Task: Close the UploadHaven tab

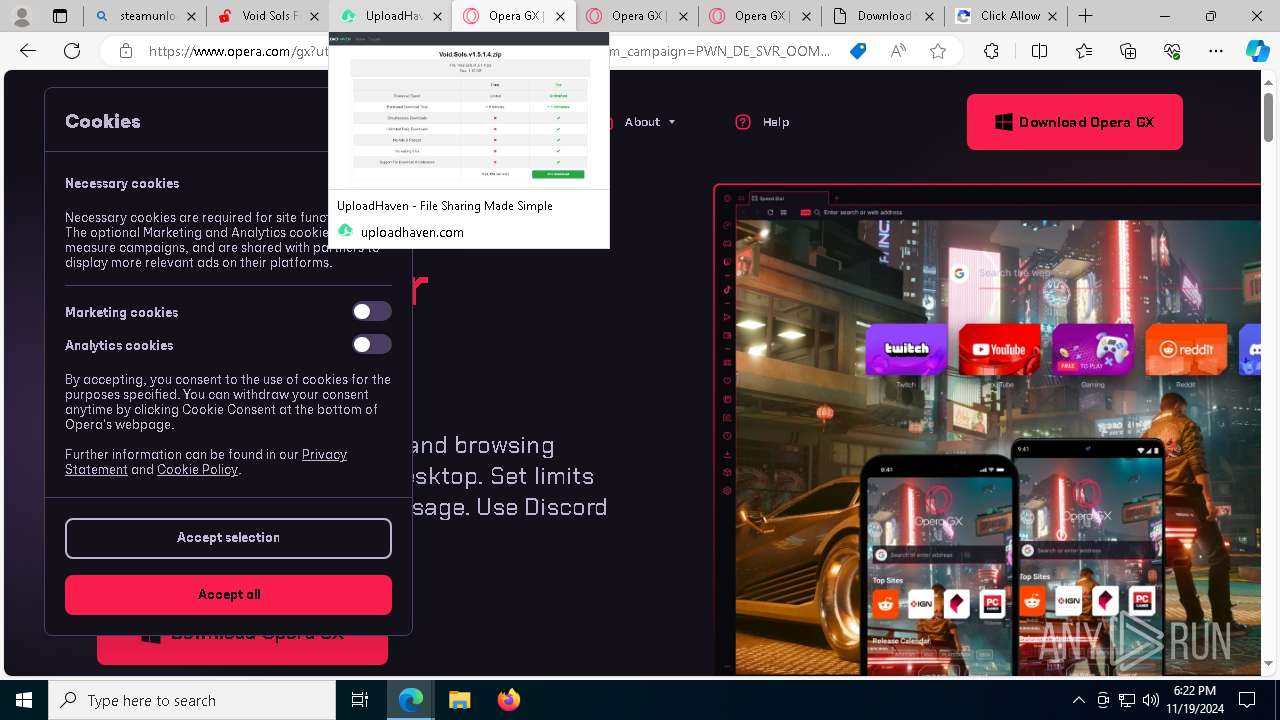Action: pyautogui.click(x=438, y=16)
